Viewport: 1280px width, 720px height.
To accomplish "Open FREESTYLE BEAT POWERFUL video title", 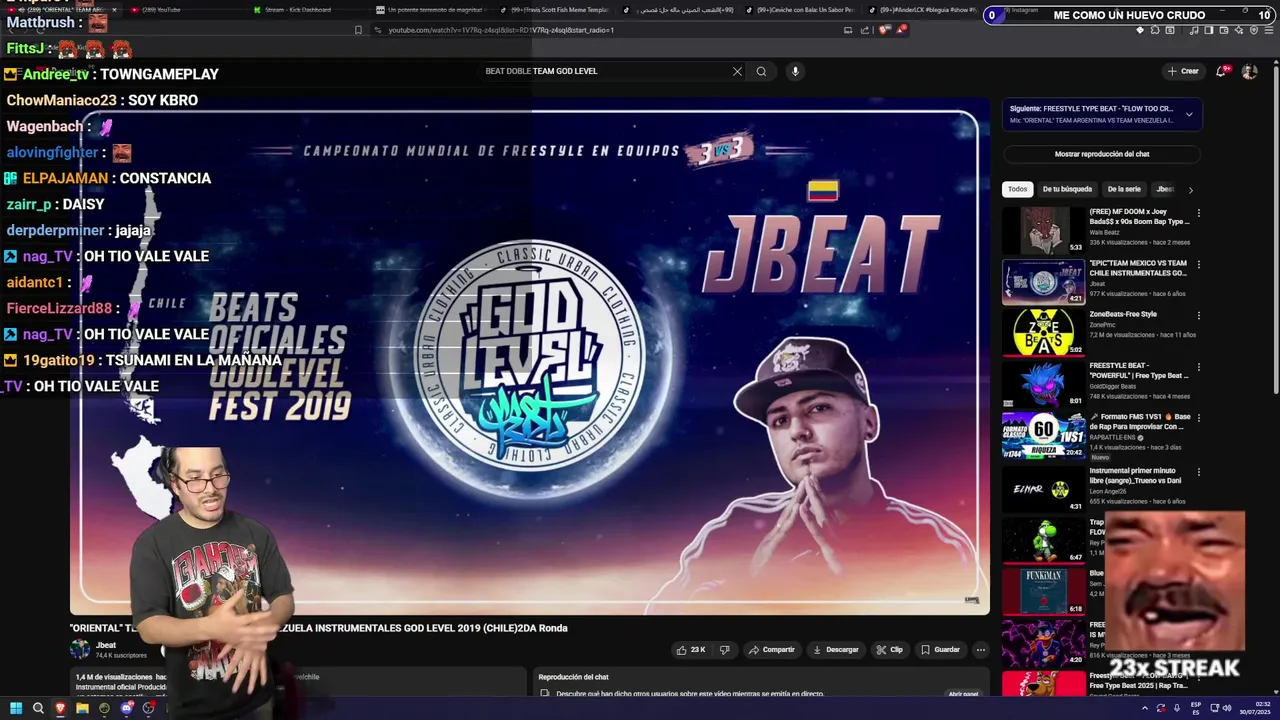I will coord(1139,370).
